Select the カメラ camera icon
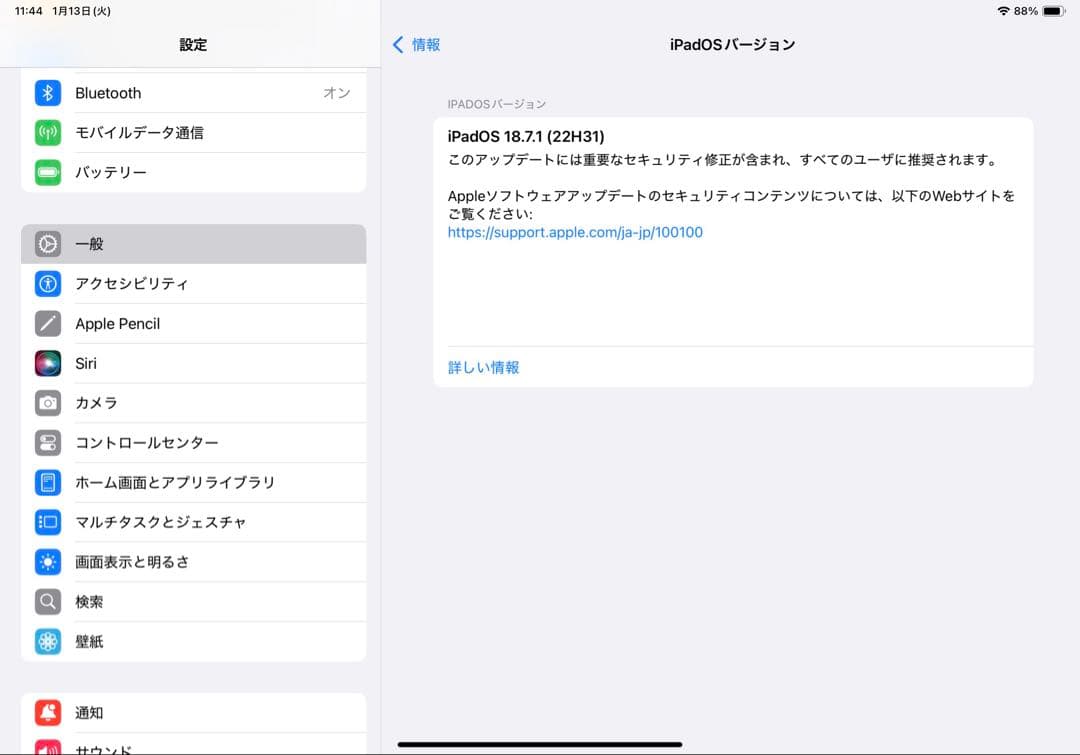This screenshot has height=755, width=1080. pyautogui.click(x=48, y=403)
